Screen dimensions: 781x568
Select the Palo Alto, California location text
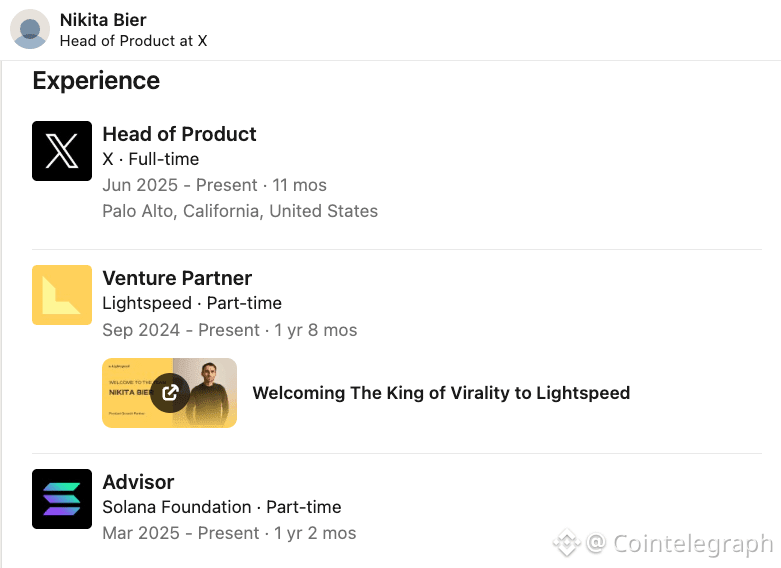pos(240,211)
